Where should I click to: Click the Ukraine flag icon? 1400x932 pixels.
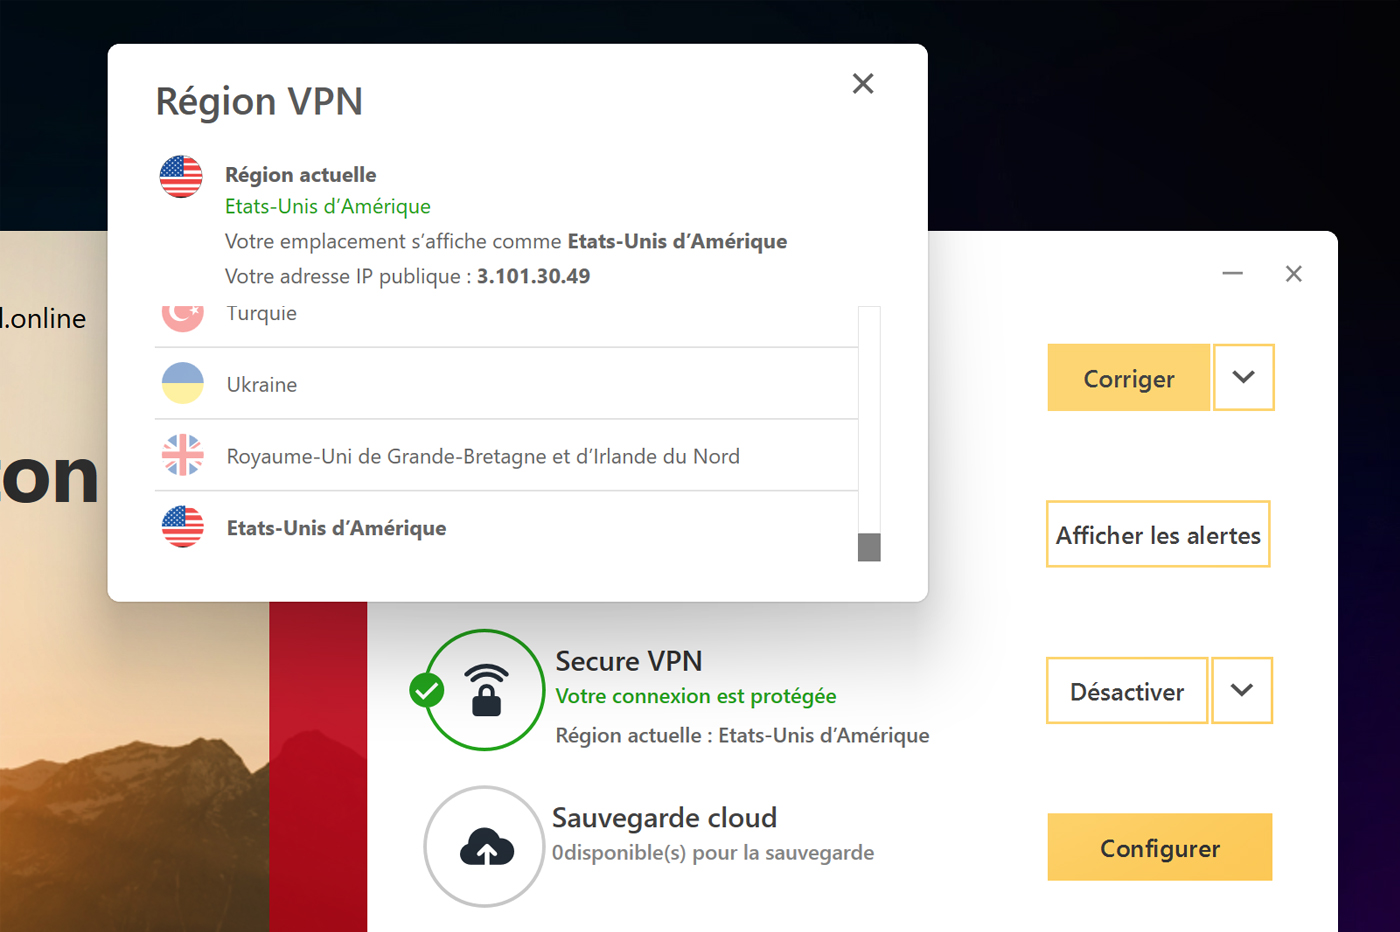[x=183, y=383]
